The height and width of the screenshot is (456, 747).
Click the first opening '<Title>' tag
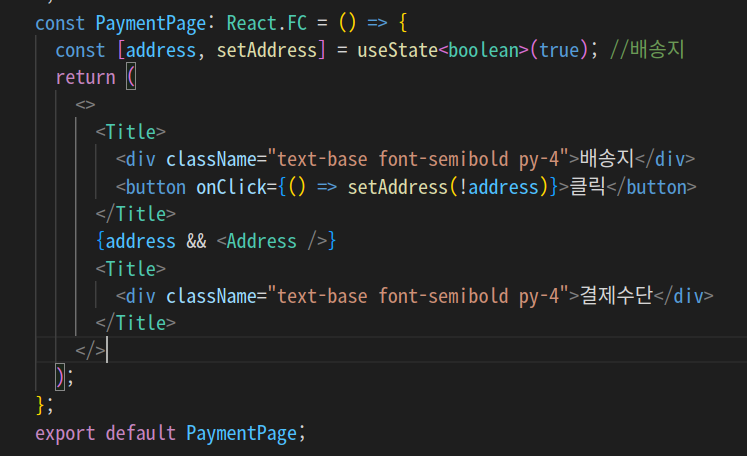coord(131,132)
